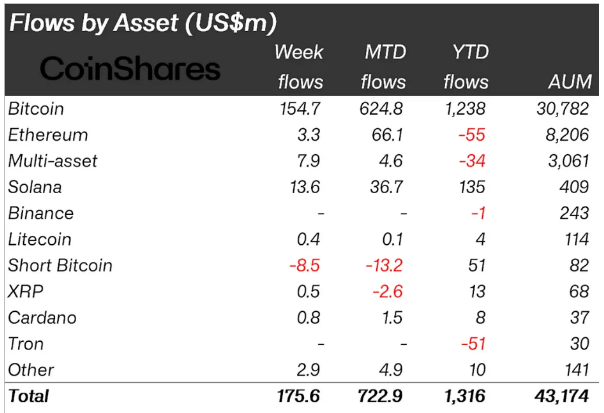The width and height of the screenshot is (604, 413).
Task: Click the Bitcoin row label
Action: [x=38, y=108]
